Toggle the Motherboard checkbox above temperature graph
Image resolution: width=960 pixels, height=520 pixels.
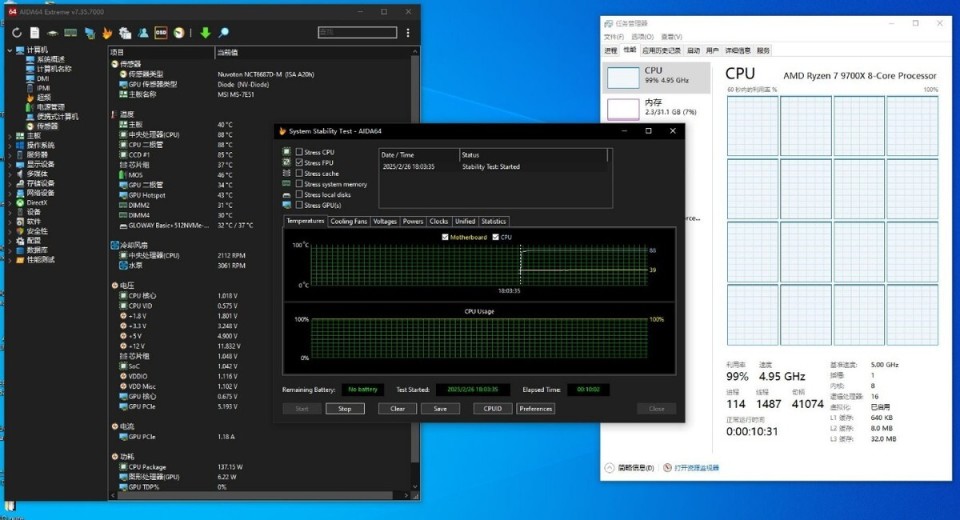coord(445,237)
